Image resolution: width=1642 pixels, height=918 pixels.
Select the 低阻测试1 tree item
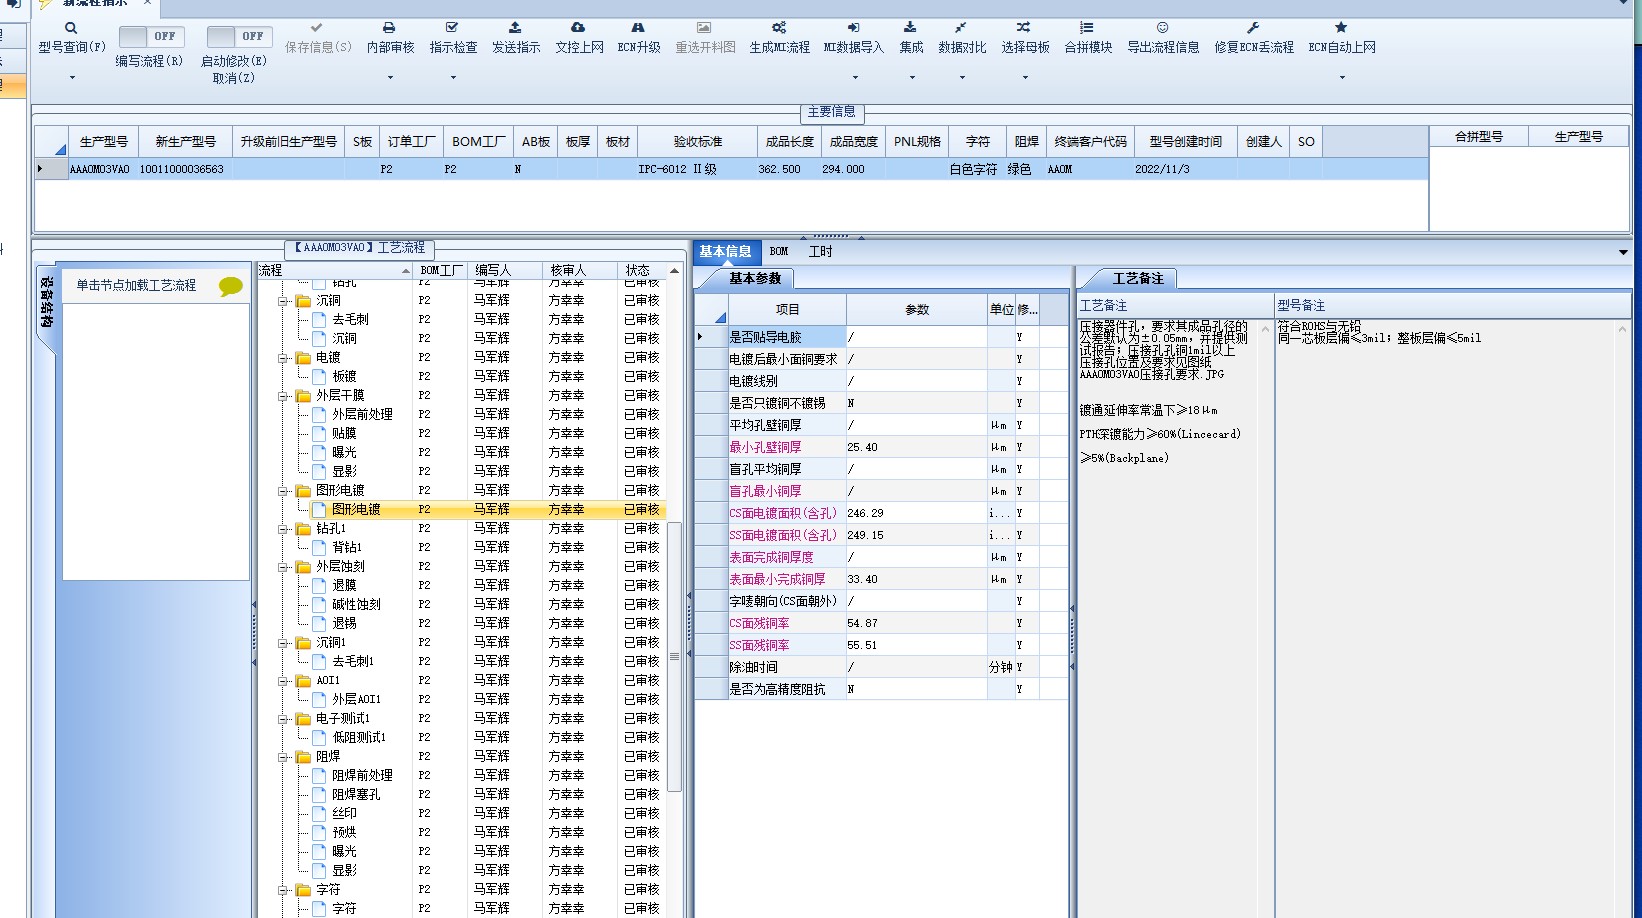[x=359, y=738]
